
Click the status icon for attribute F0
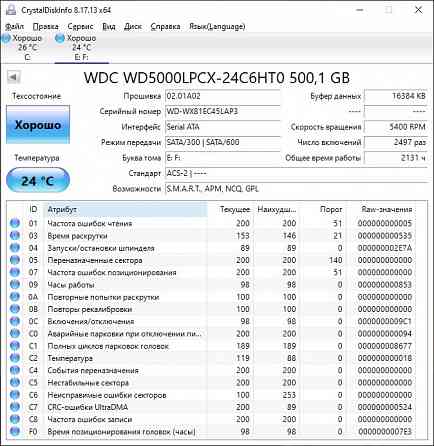(15, 432)
